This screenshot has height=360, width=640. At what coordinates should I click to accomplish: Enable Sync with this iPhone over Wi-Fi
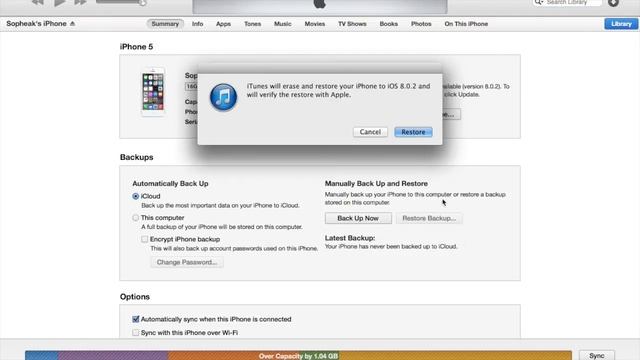(136, 333)
